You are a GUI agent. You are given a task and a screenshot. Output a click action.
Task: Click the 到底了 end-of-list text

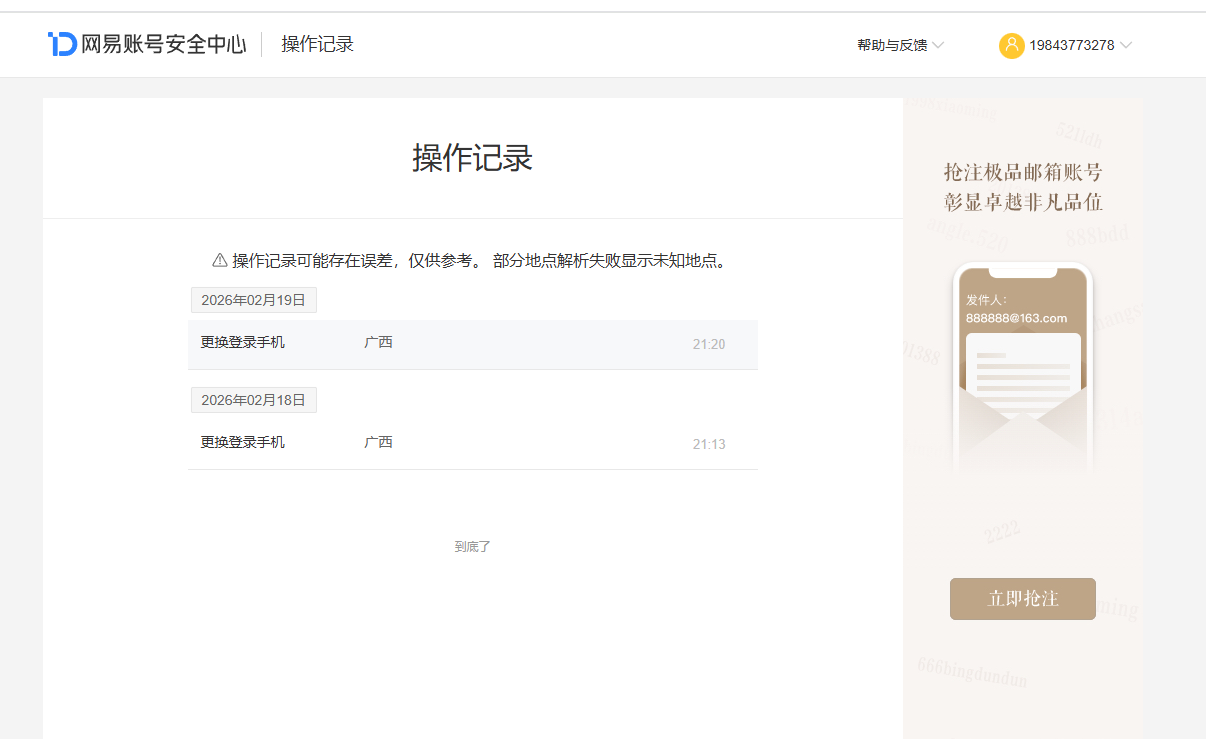(473, 547)
